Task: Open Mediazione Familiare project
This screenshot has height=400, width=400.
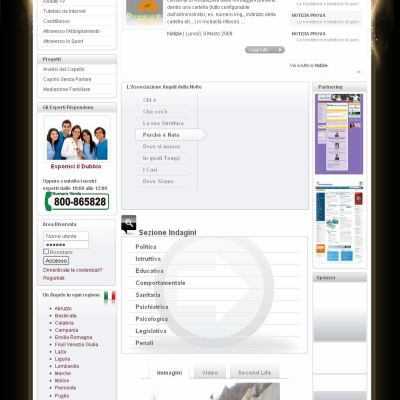Action: click(x=66, y=89)
